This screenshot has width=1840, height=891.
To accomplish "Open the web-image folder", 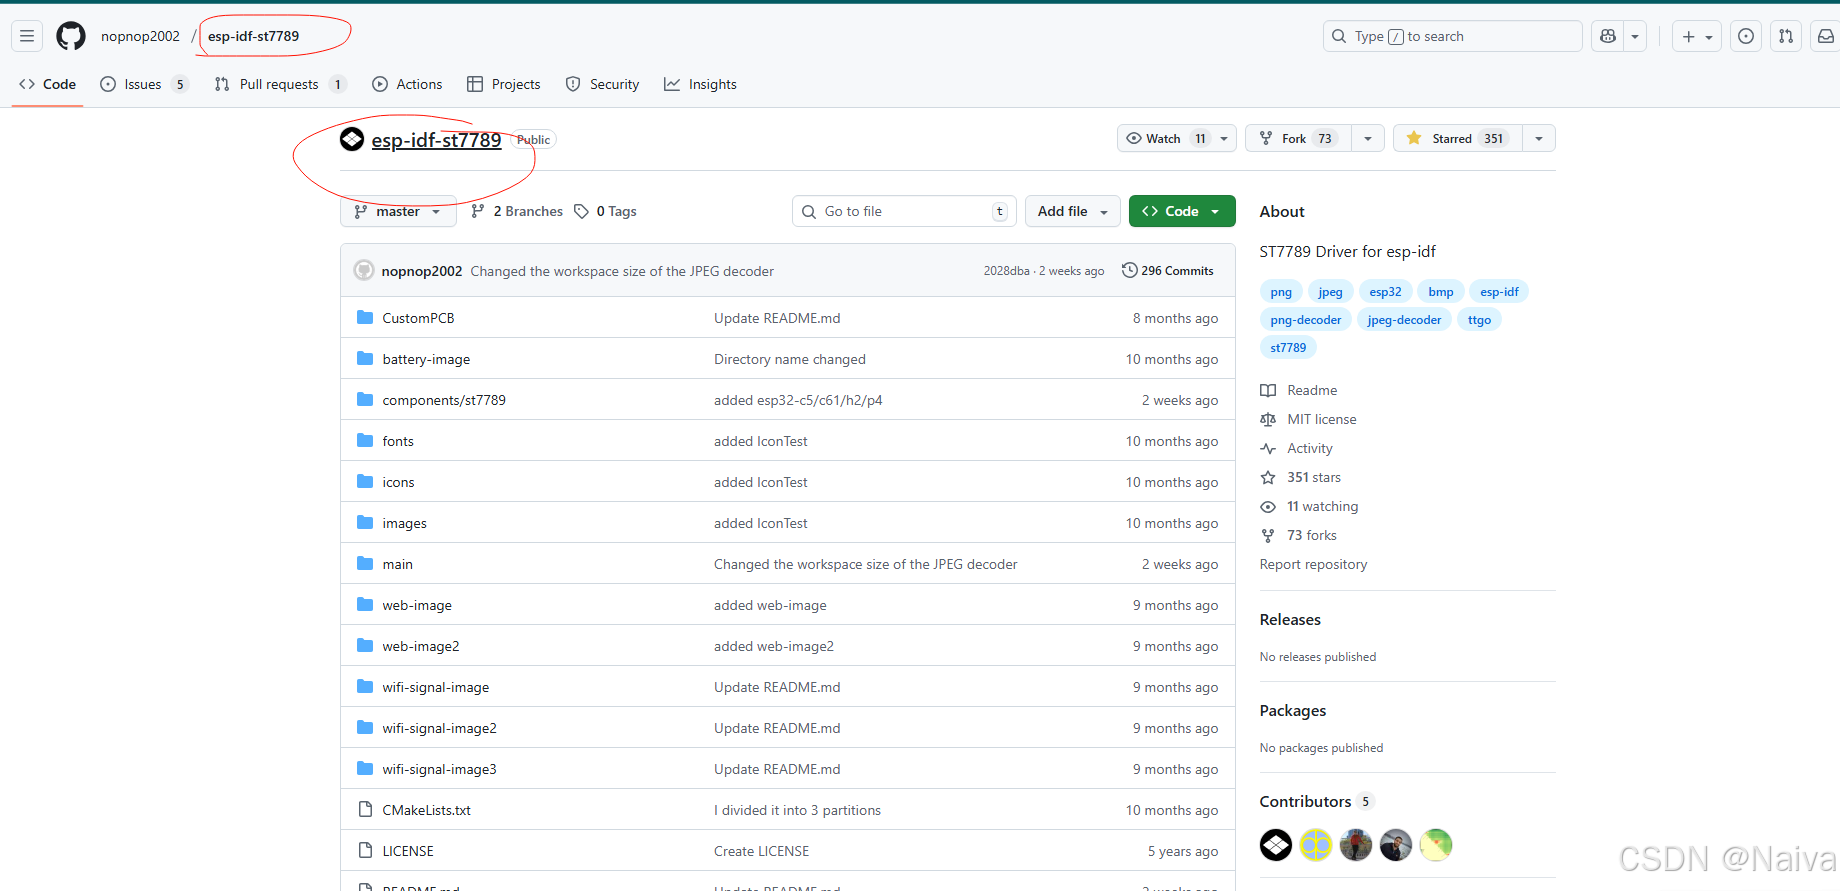I will pyautogui.click(x=417, y=605).
